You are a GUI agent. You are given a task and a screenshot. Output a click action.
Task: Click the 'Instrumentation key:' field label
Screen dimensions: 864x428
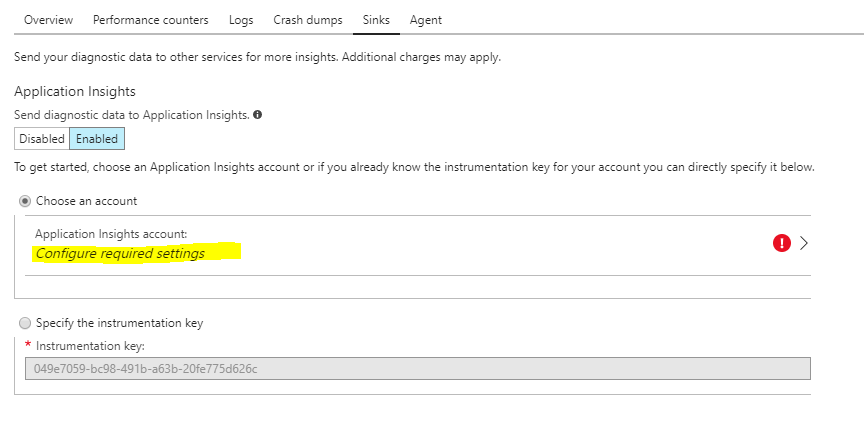[91, 346]
